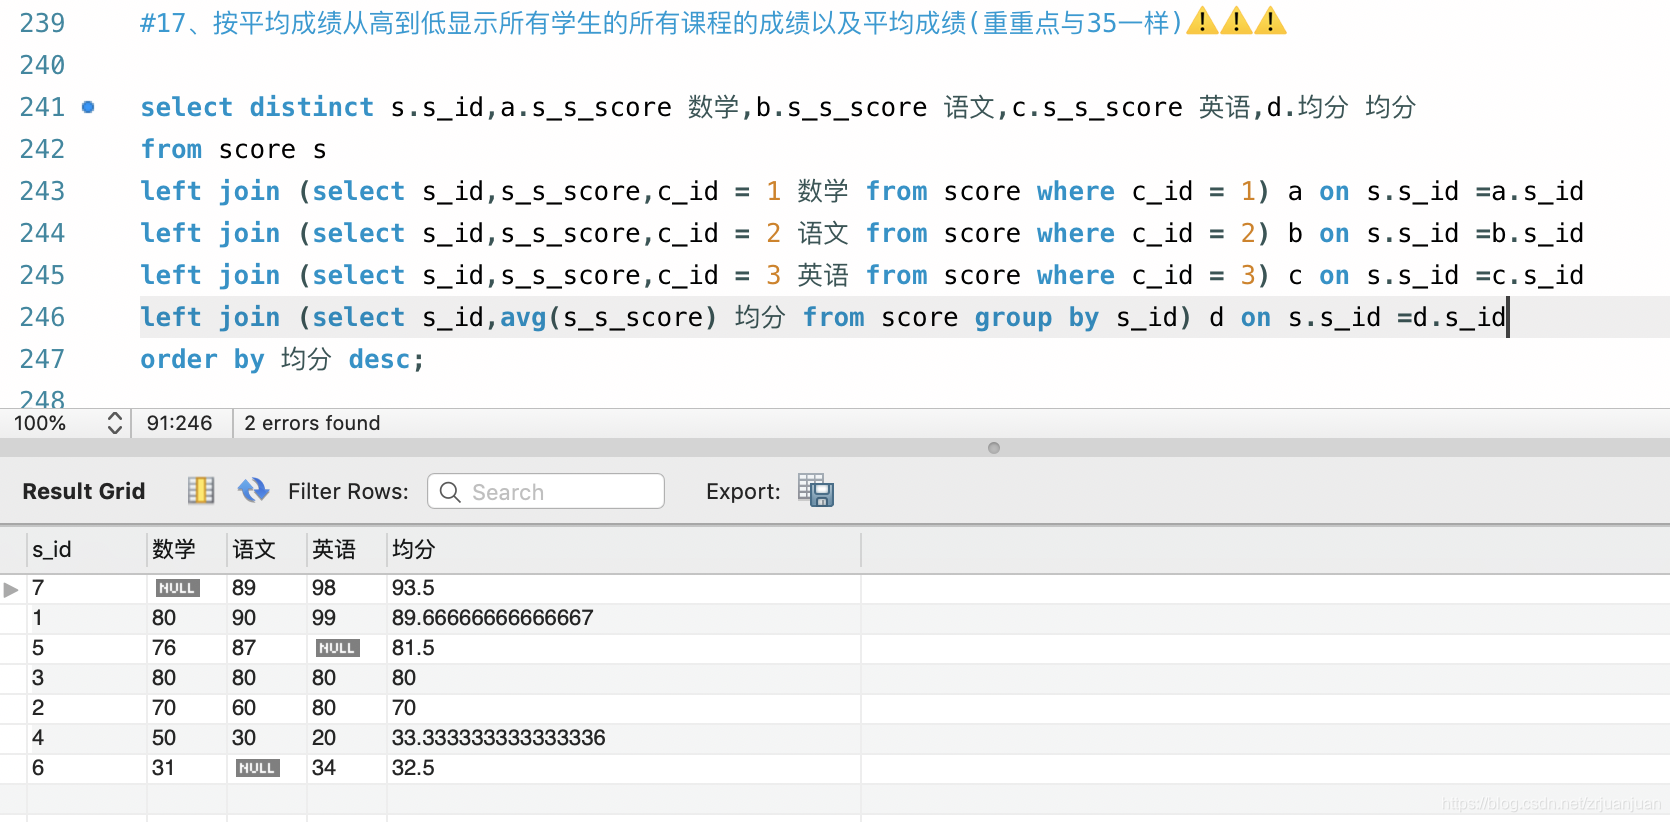Screen dimensions: 1670x822
Task: Click the '2 errors found' status text
Action: coord(312,423)
